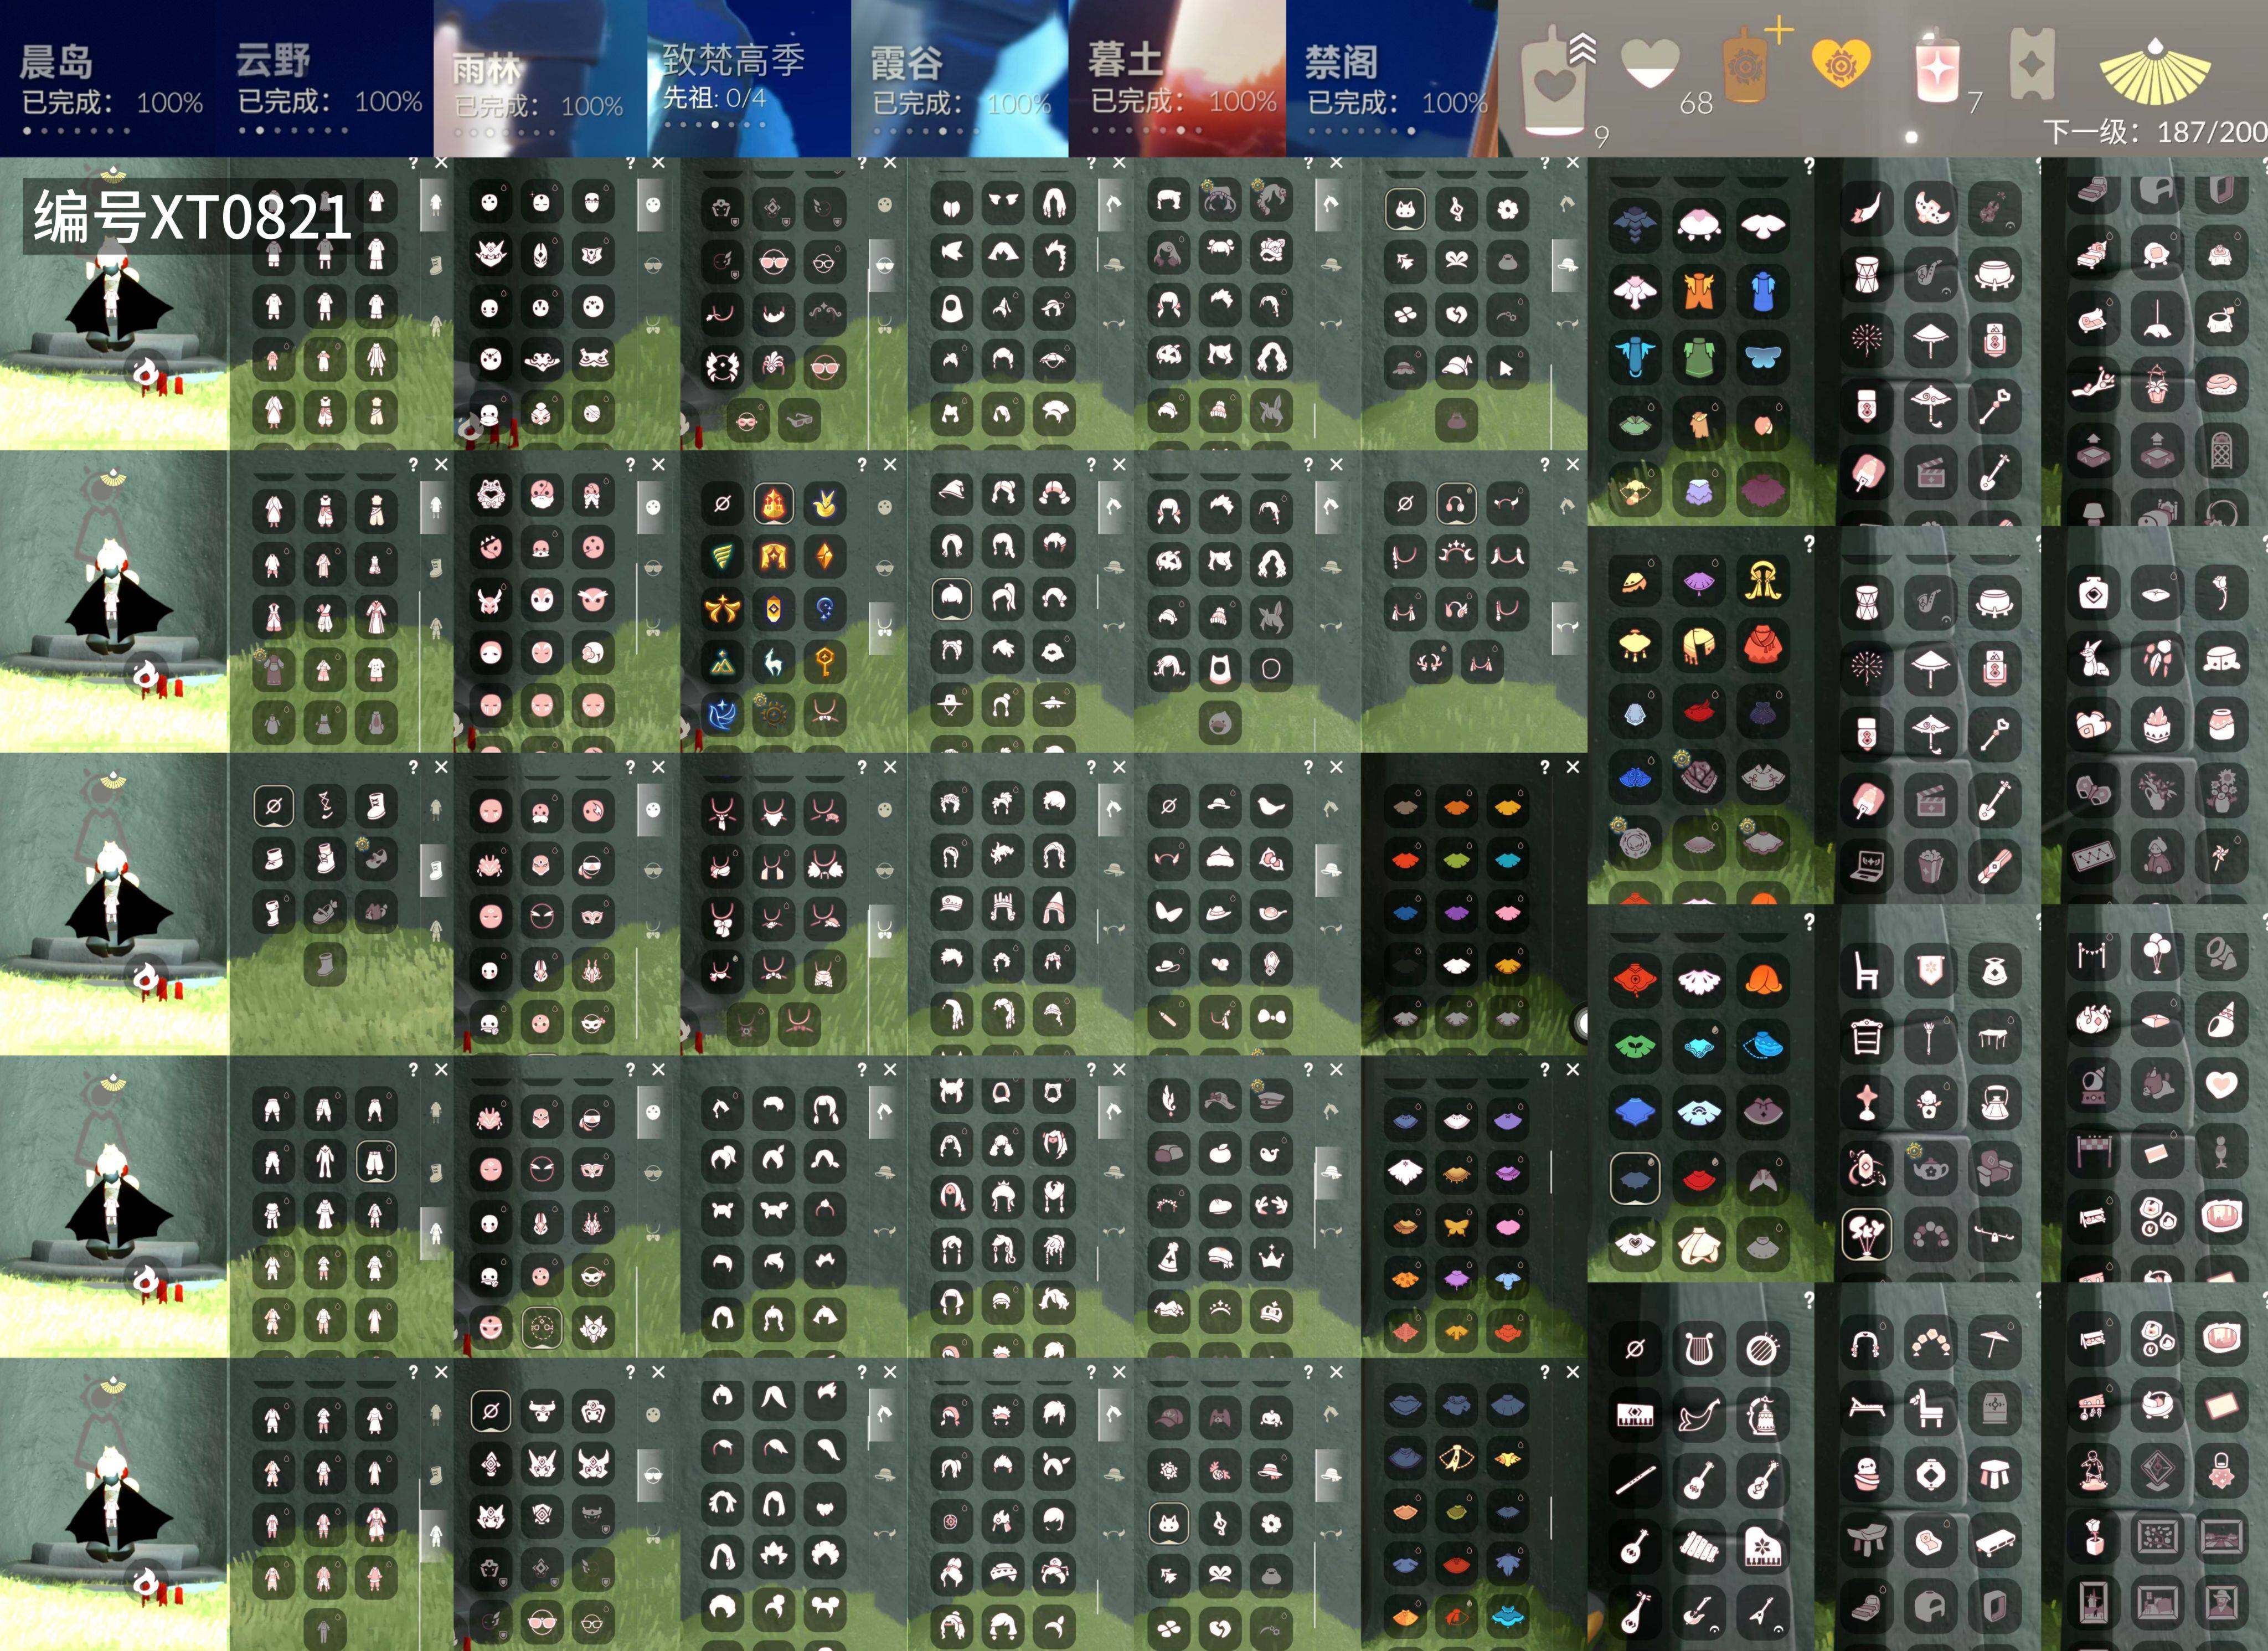Viewport: 2268px width, 1651px height.
Task: Select the potted rose prop
Action: 2093,1537
